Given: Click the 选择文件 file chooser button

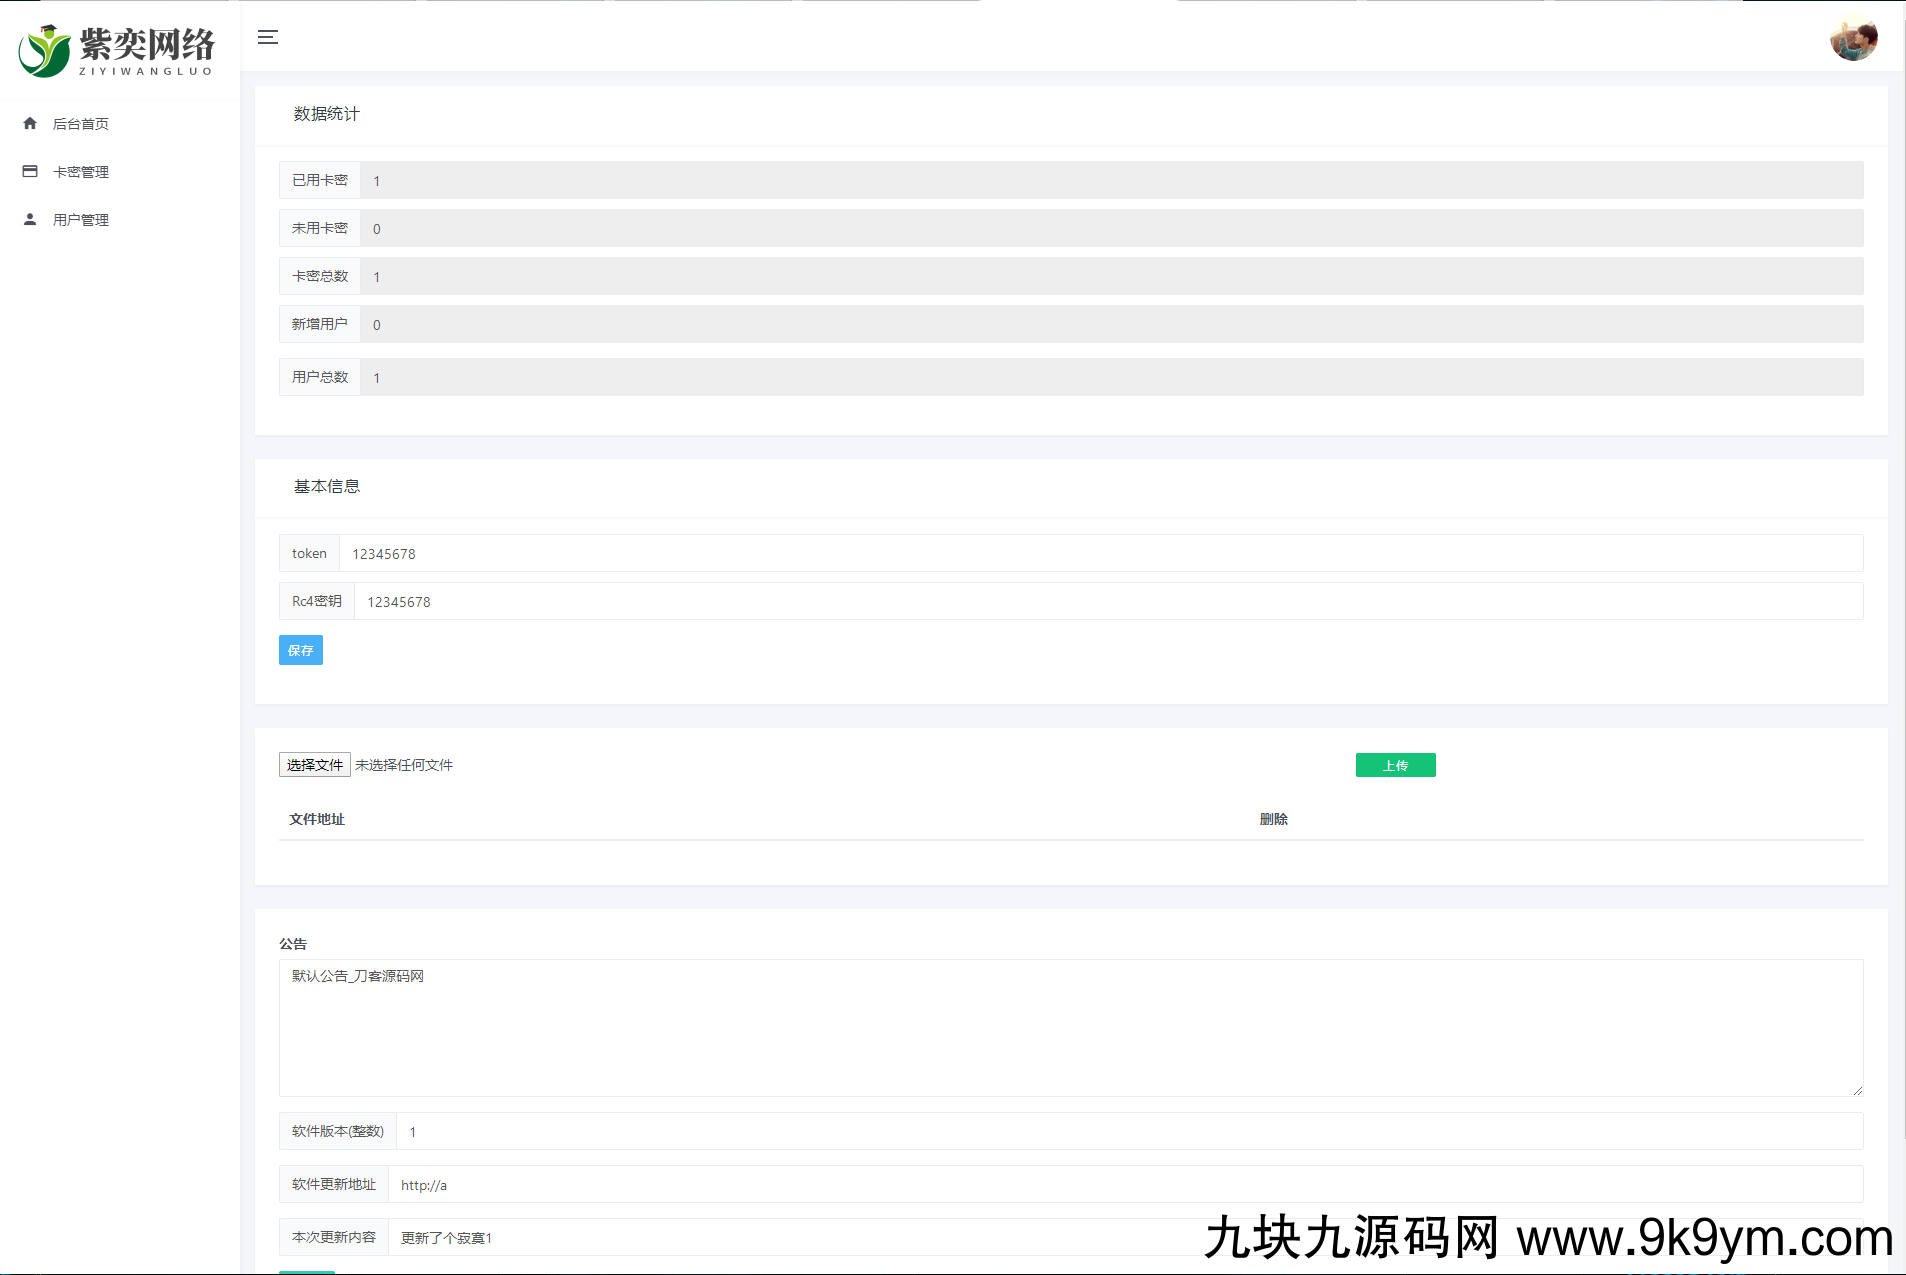Looking at the screenshot, I should [x=314, y=765].
